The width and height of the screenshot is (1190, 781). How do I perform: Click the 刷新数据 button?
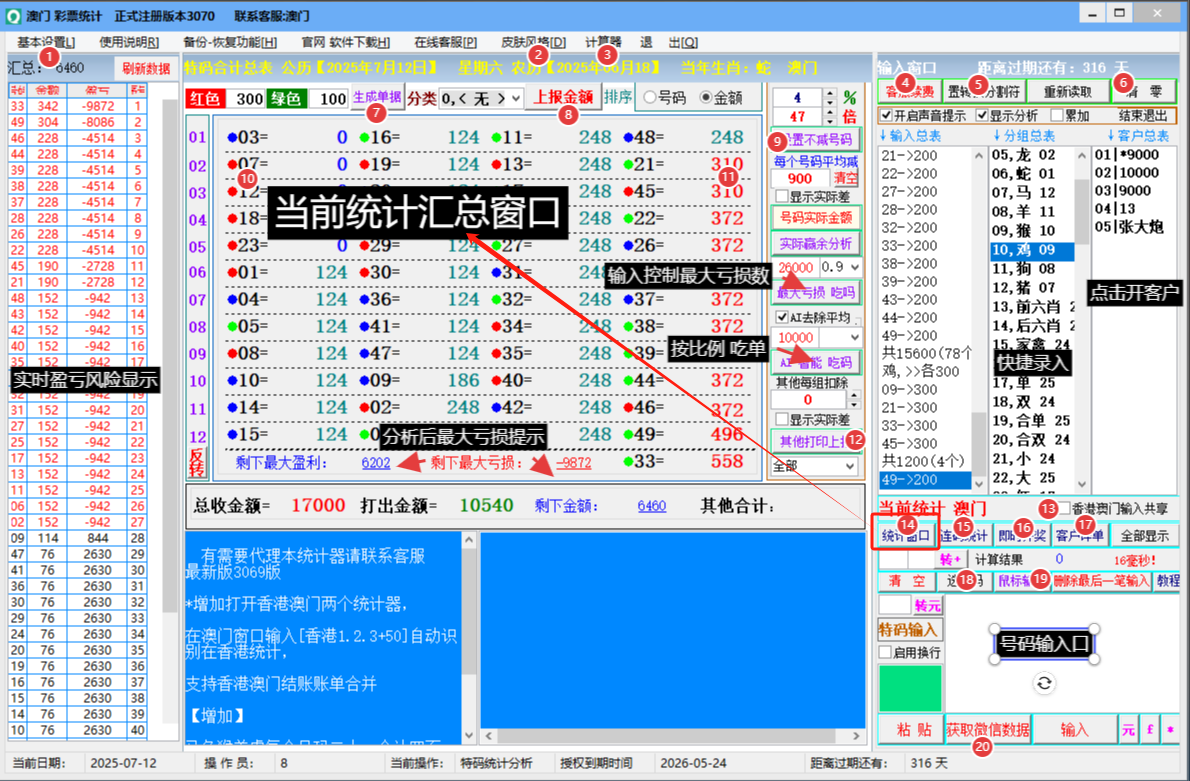tap(146, 68)
